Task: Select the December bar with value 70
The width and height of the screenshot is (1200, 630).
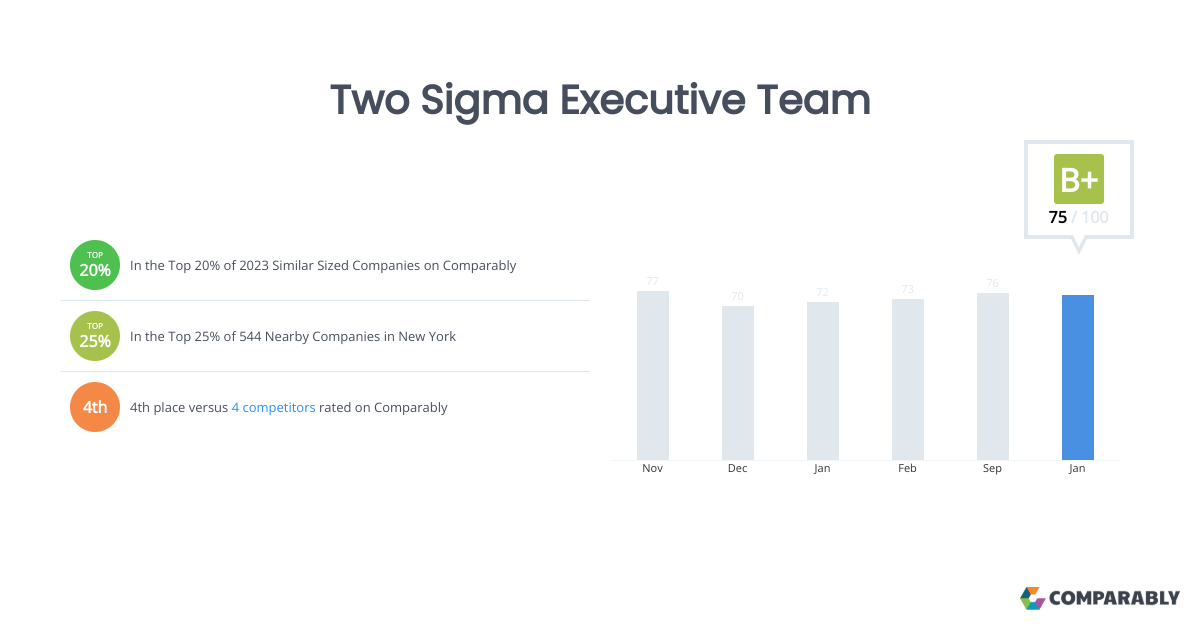Action: [x=738, y=382]
